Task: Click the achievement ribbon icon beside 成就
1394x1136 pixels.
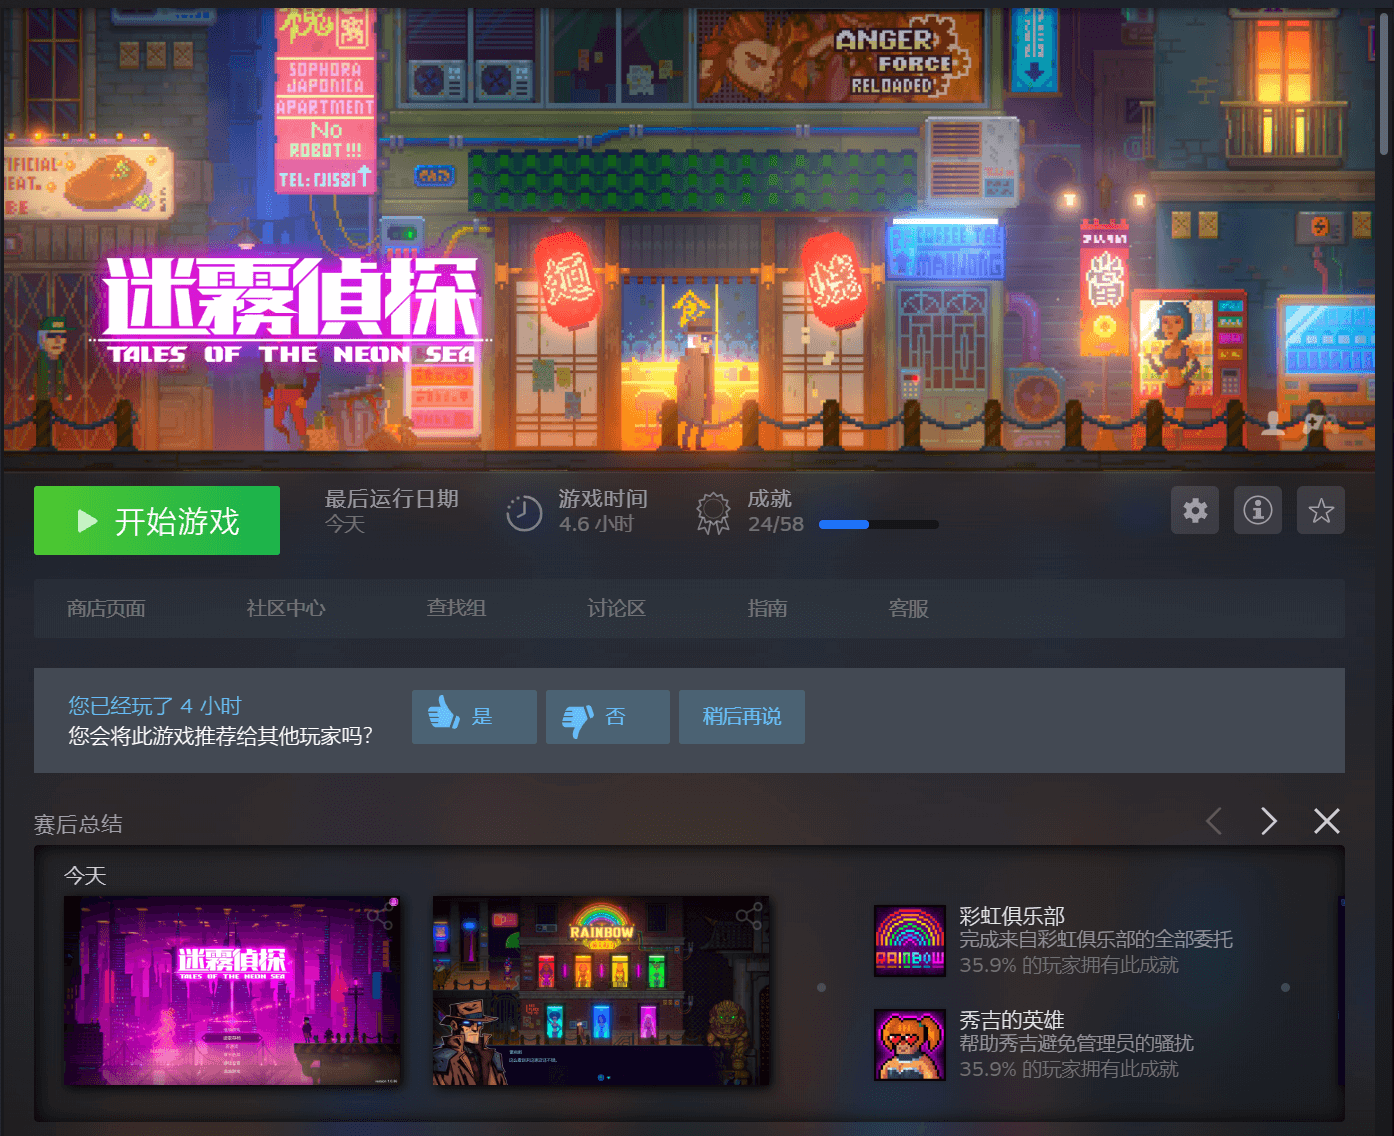Action: point(713,513)
